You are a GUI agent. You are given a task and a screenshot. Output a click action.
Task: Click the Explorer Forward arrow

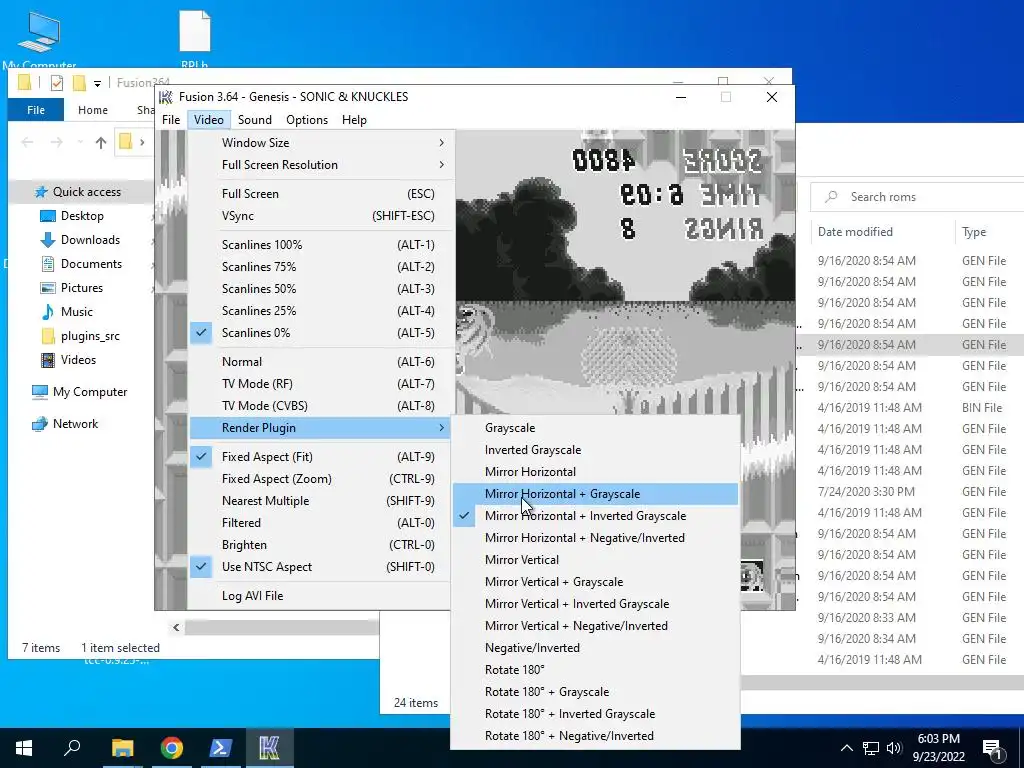coord(57,142)
